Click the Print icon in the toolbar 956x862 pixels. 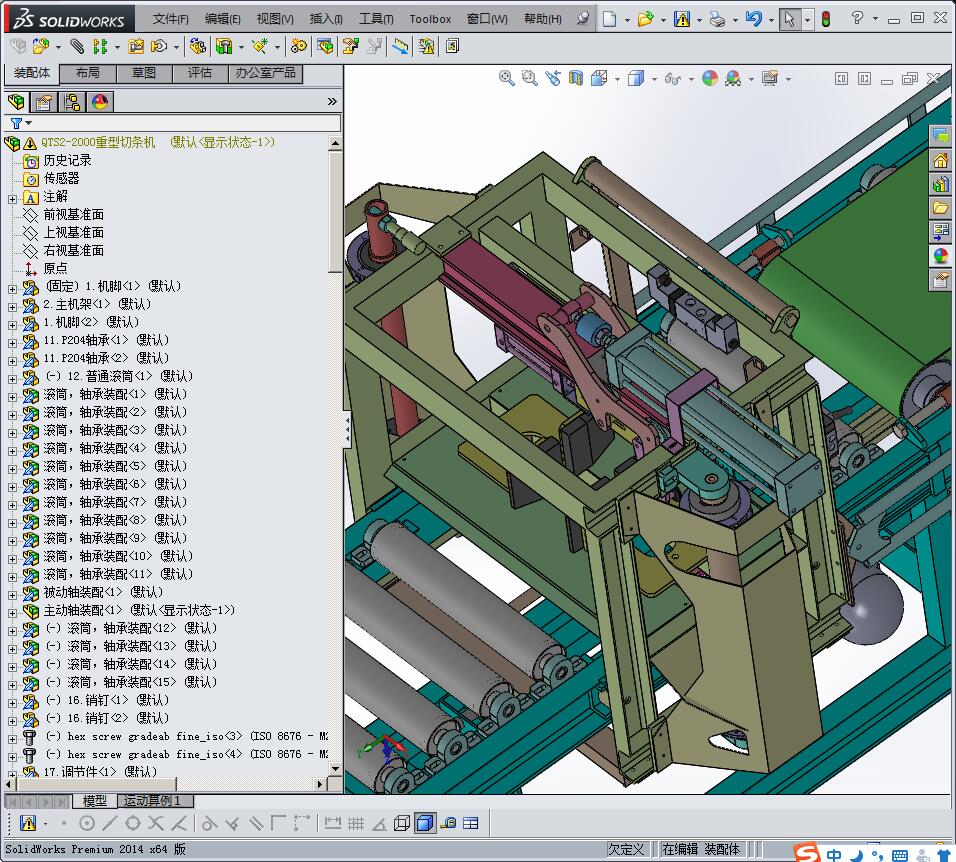tap(717, 19)
